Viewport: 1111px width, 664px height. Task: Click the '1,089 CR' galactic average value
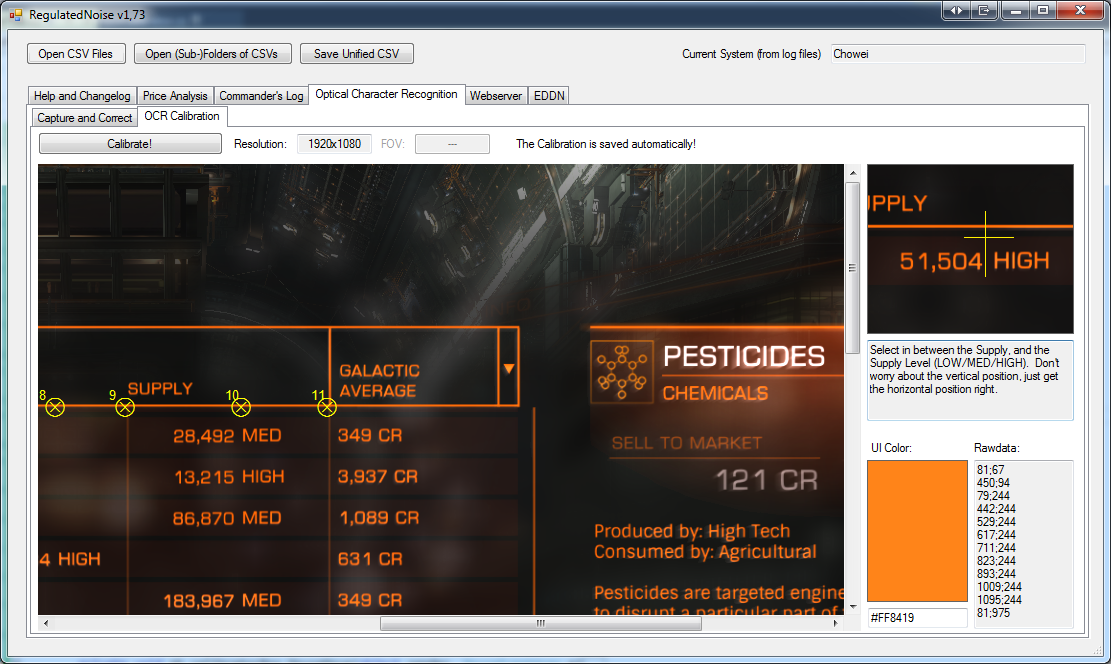379,518
